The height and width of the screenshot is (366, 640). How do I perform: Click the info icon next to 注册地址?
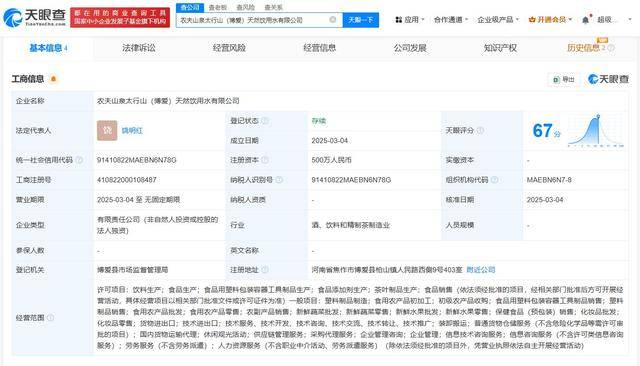265,270
